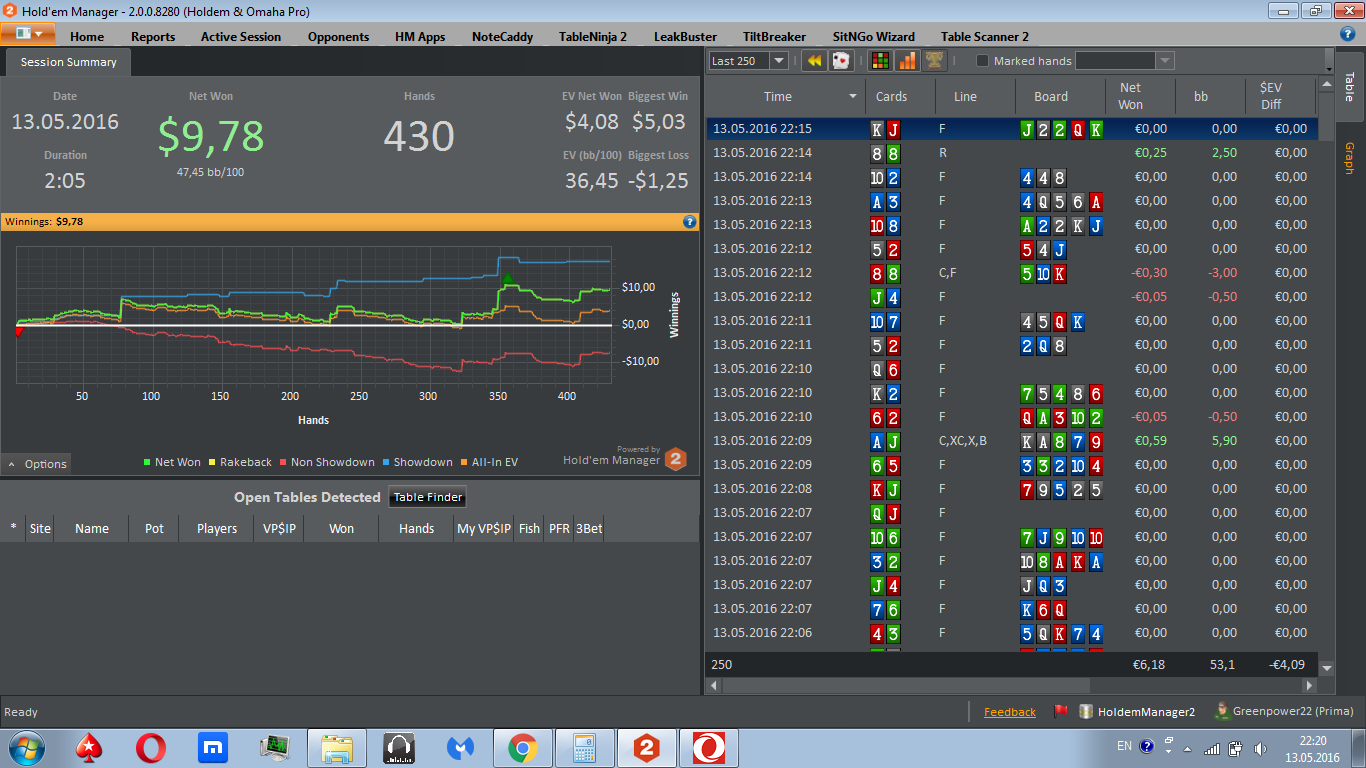The width and height of the screenshot is (1366, 768).
Task: Click the Fish column header
Action: 529,529
